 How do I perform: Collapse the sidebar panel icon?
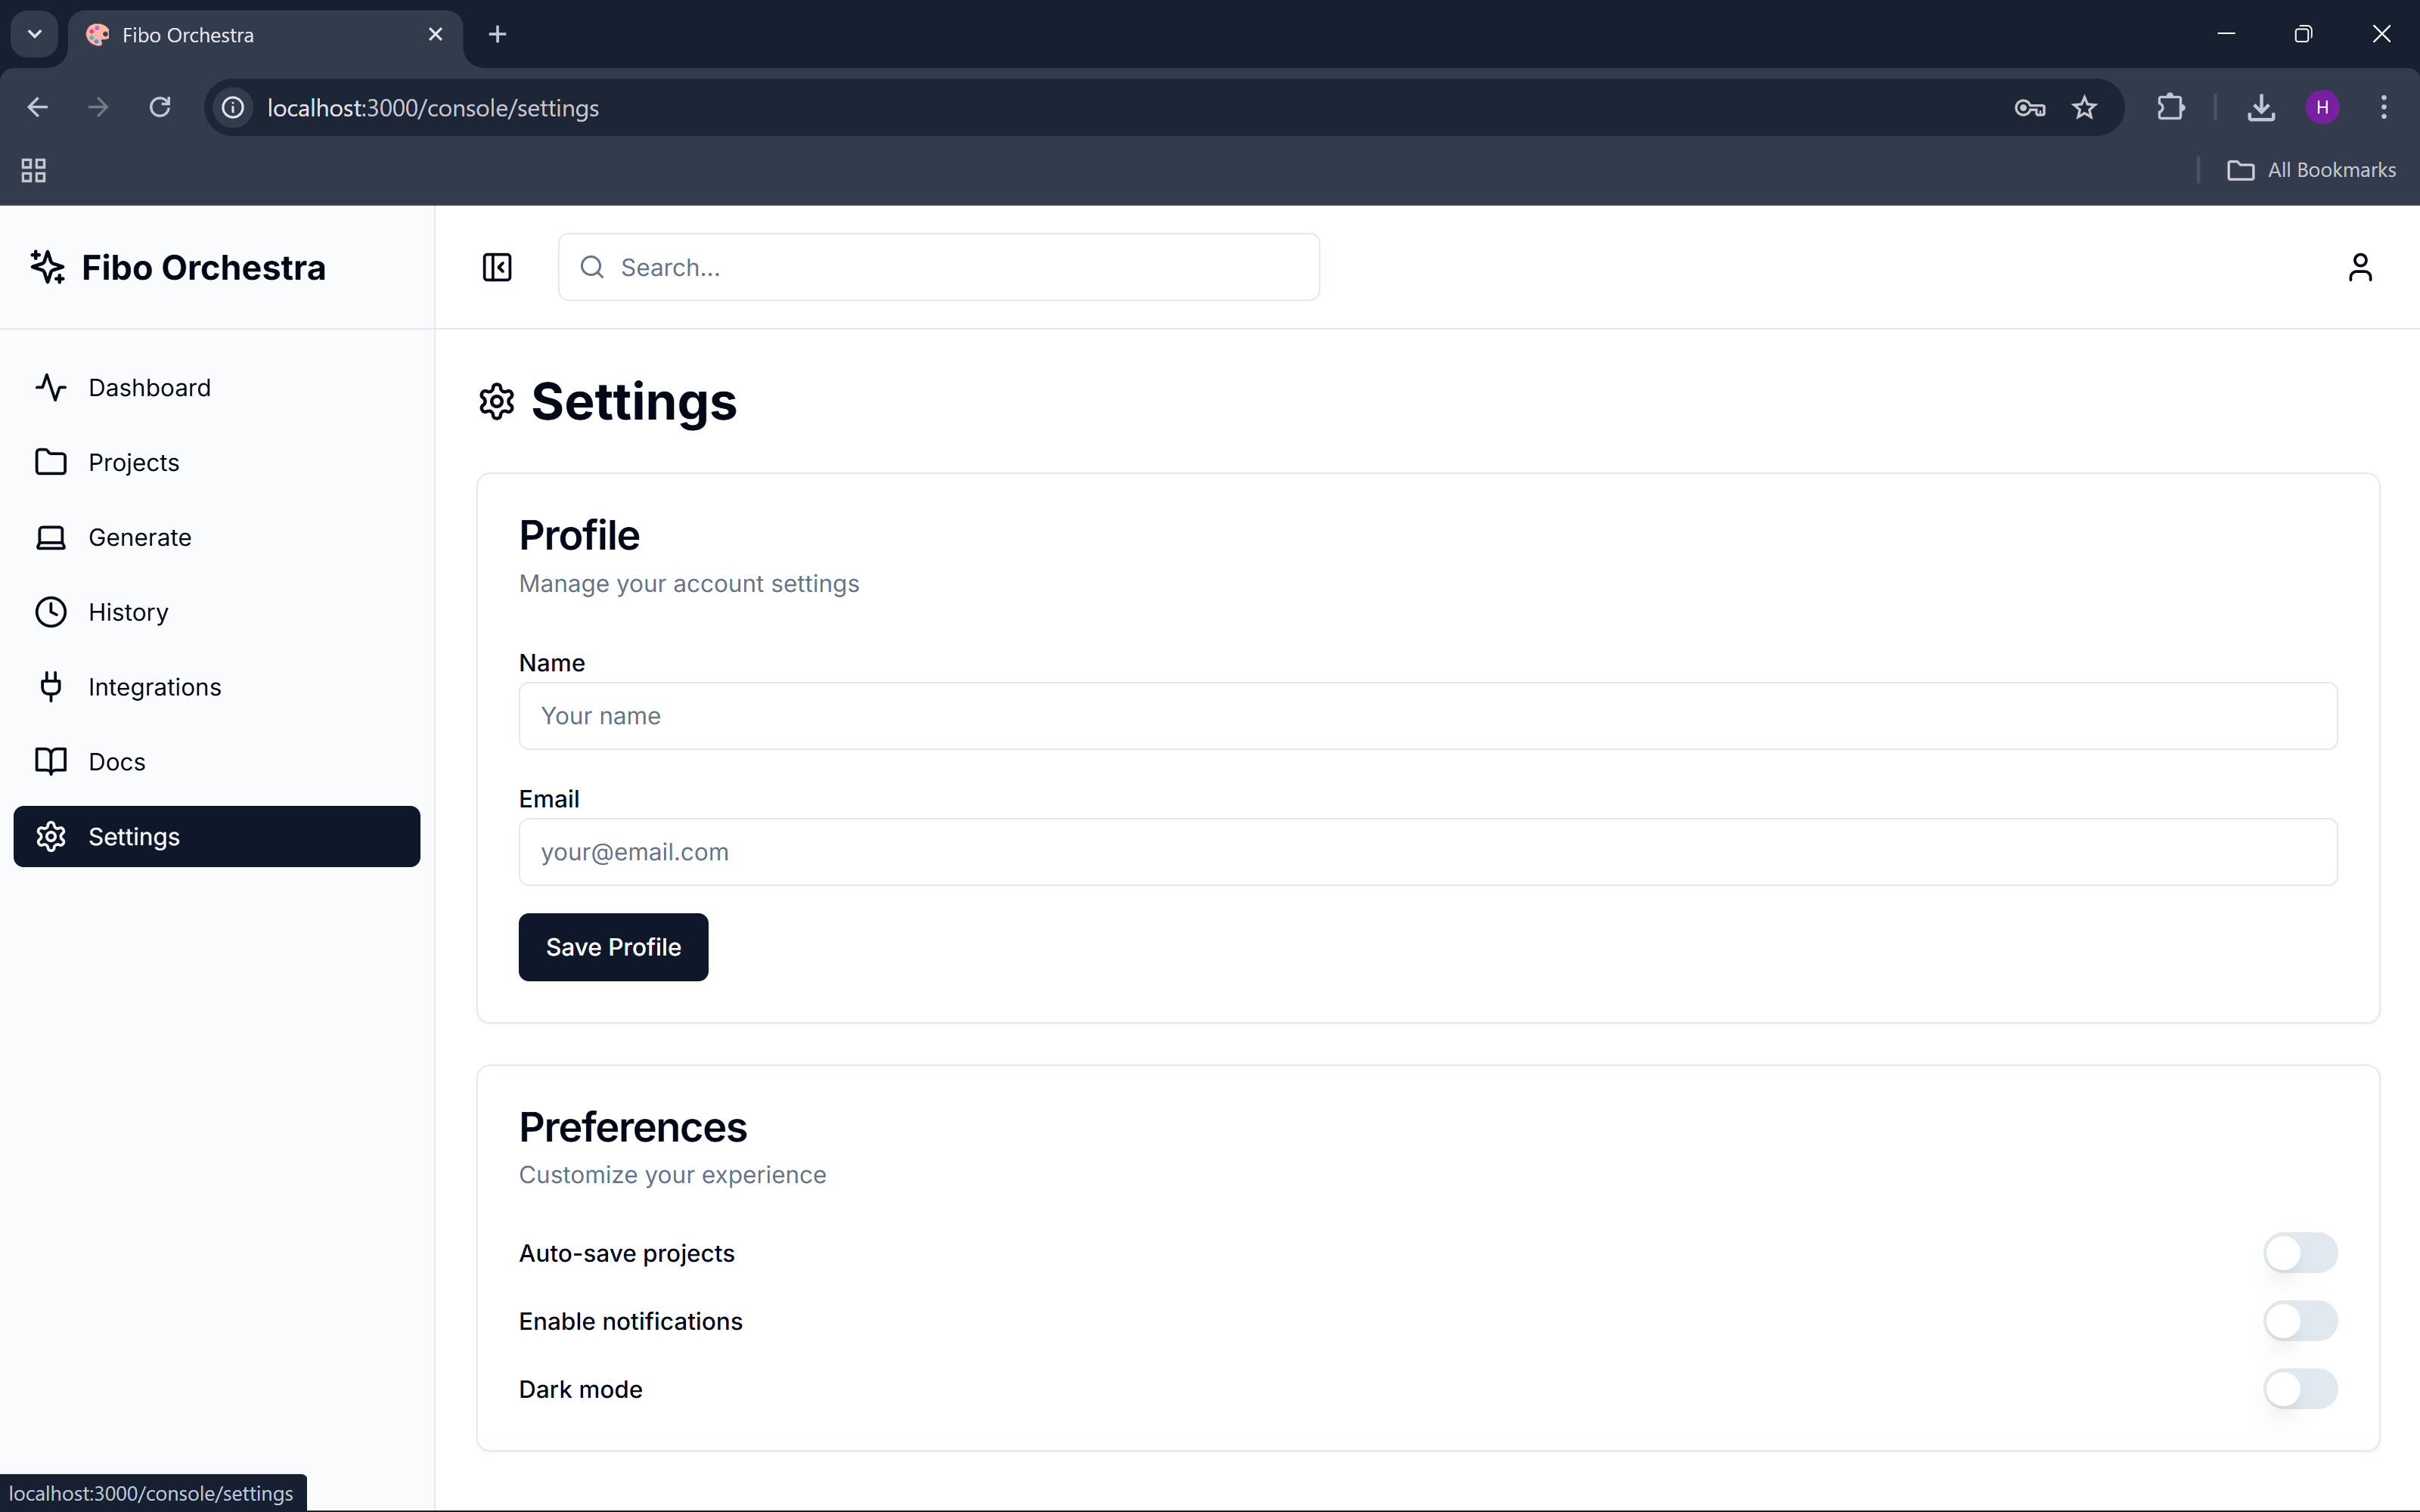[497, 267]
